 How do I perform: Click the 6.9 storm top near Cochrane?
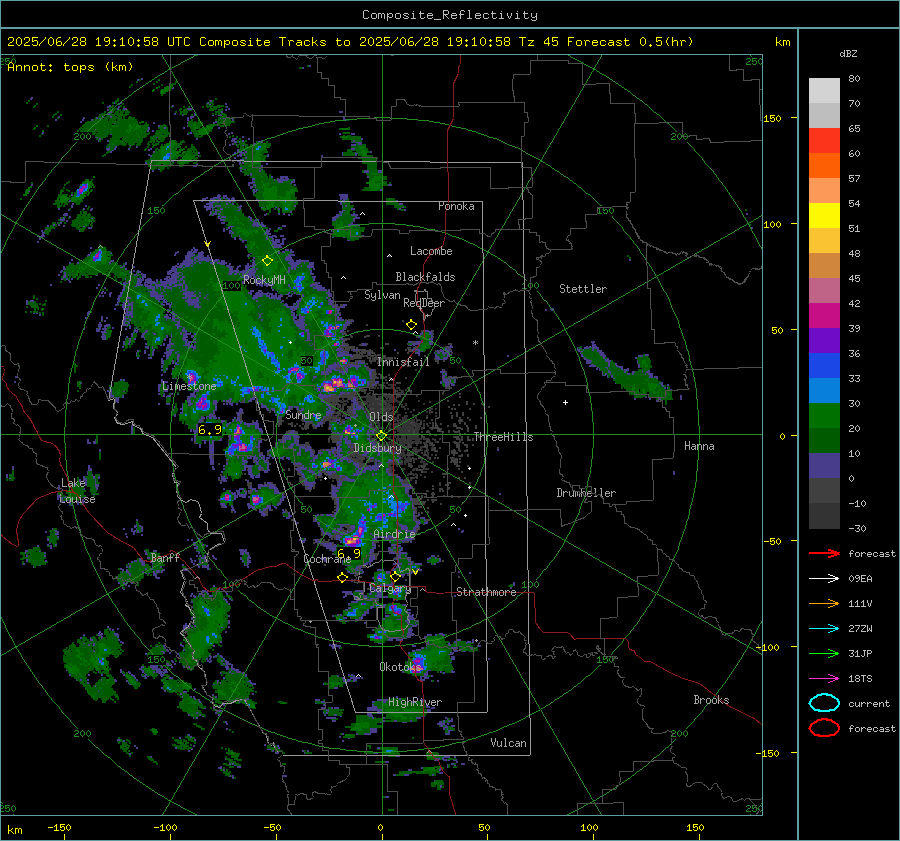349,553
